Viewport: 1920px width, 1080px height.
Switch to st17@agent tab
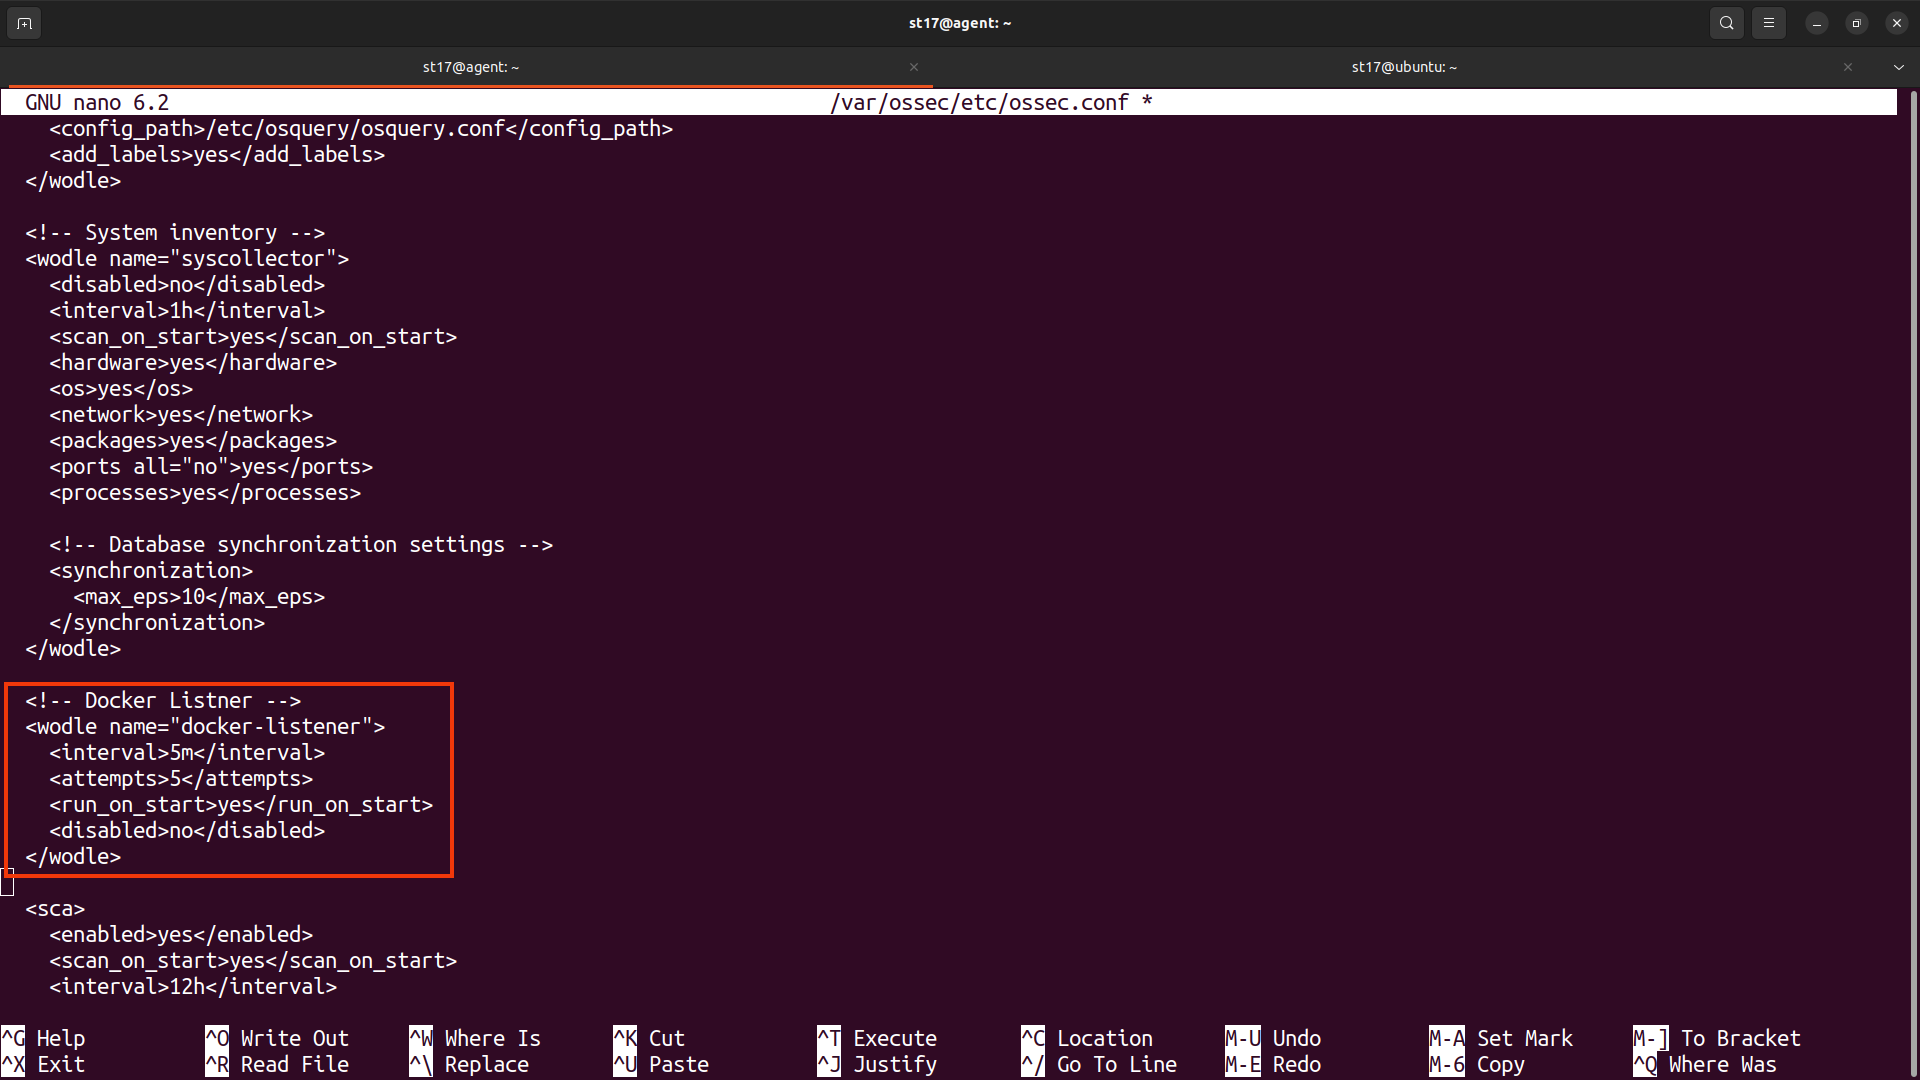click(470, 67)
